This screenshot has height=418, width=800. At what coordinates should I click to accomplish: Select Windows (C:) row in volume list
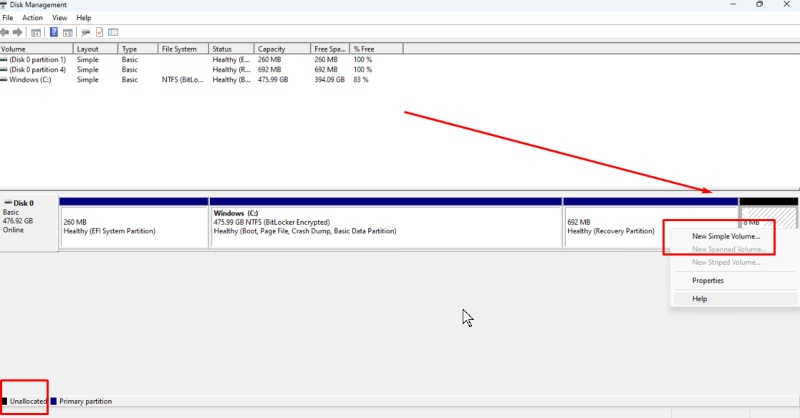30,80
